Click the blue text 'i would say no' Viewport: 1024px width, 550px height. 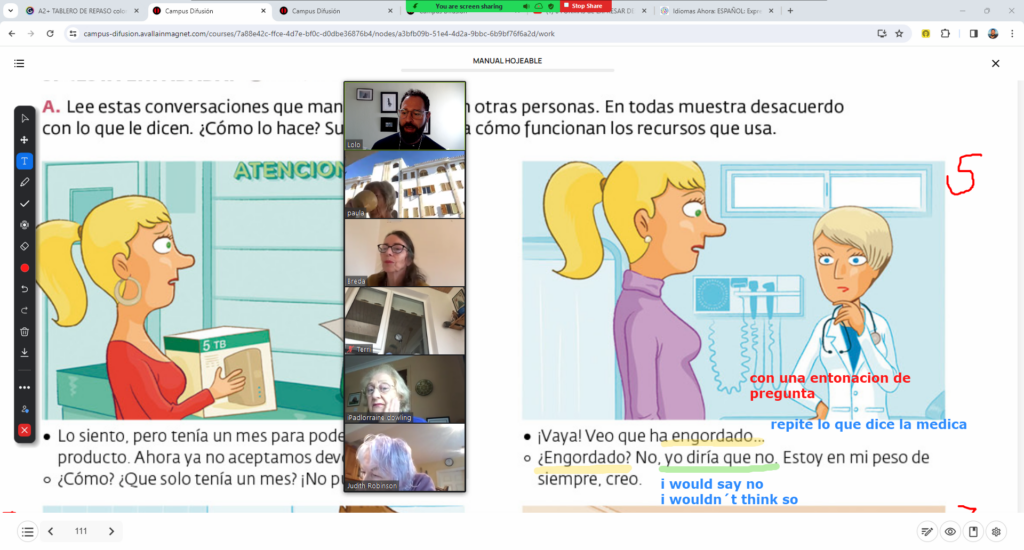click(x=712, y=484)
